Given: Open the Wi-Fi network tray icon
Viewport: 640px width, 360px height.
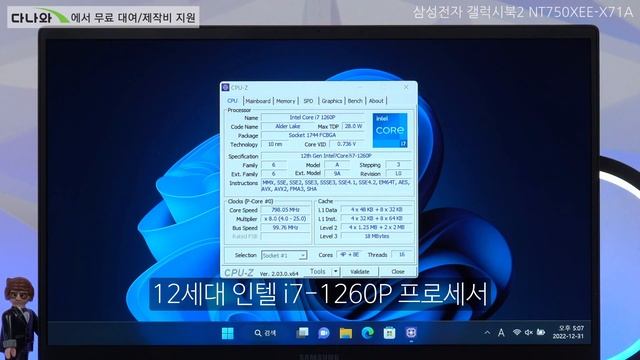Looking at the screenshot, I should tap(517, 332).
